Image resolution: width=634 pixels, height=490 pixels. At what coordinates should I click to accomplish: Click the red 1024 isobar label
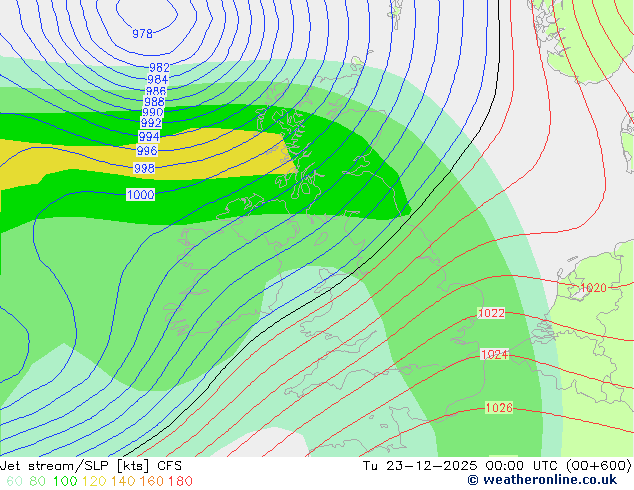pos(494,355)
